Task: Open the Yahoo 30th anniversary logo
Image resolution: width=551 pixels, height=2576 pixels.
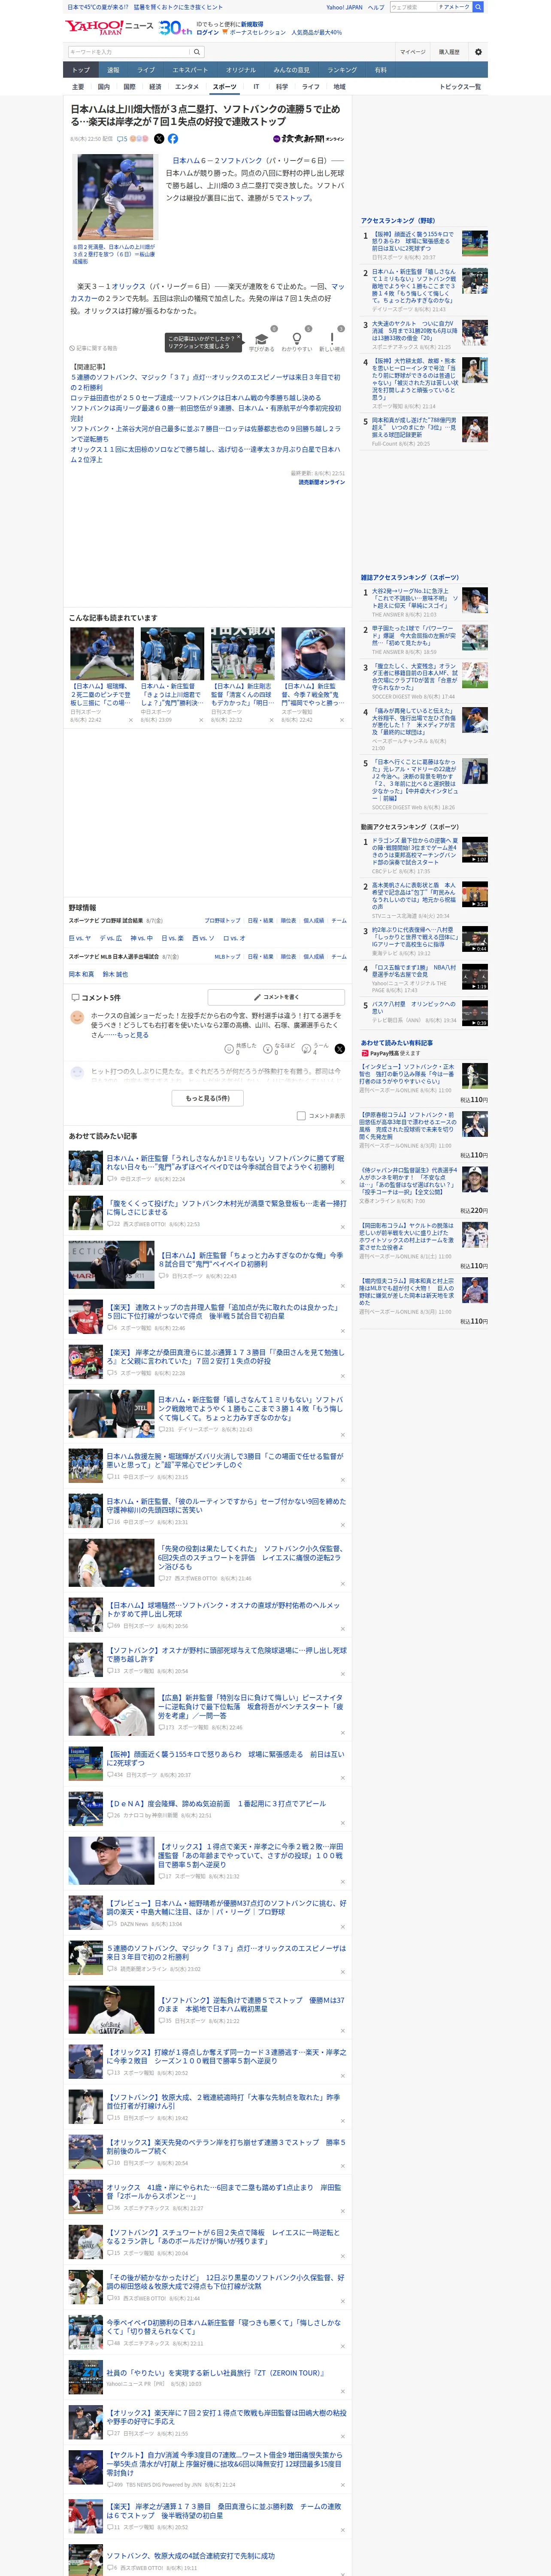Action: click(x=175, y=28)
